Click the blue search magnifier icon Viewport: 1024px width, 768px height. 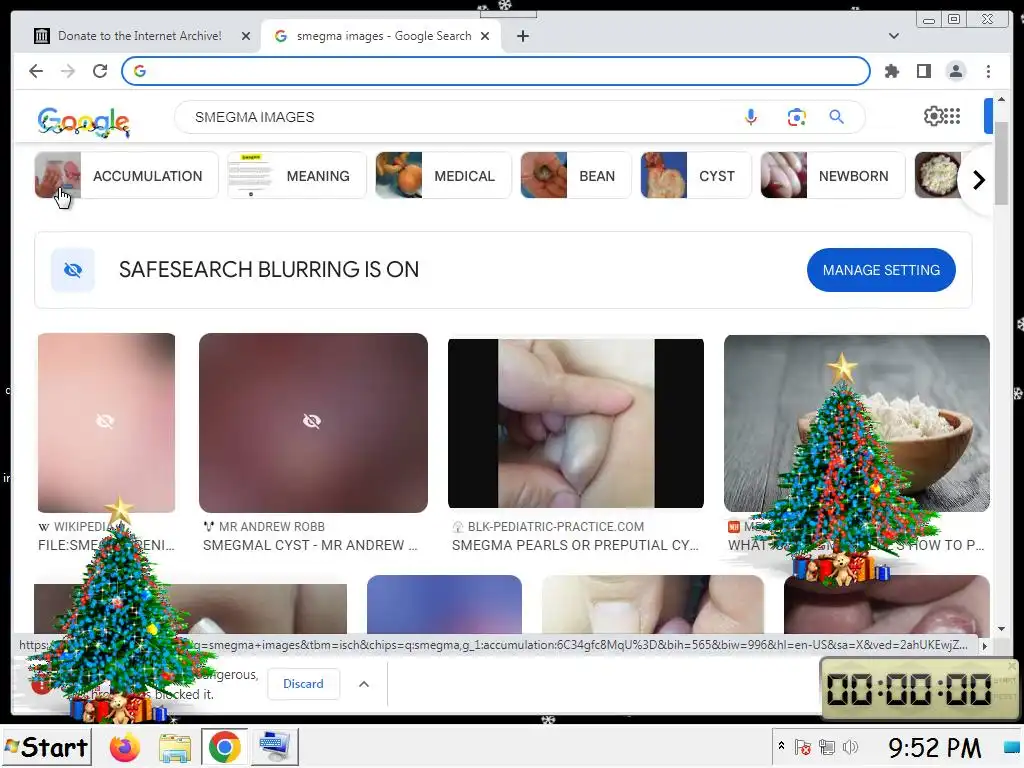point(837,117)
